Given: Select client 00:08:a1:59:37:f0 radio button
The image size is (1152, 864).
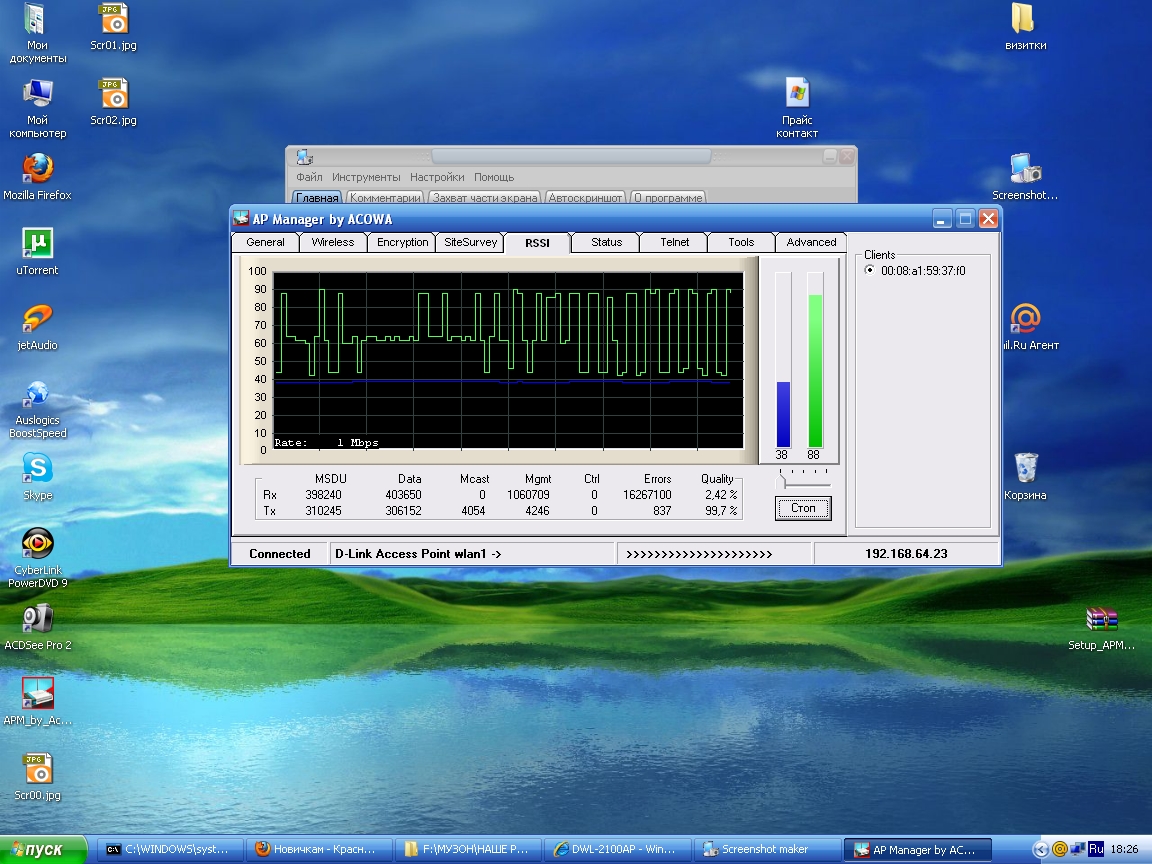Looking at the screenshot, I should tap(869, 270).
